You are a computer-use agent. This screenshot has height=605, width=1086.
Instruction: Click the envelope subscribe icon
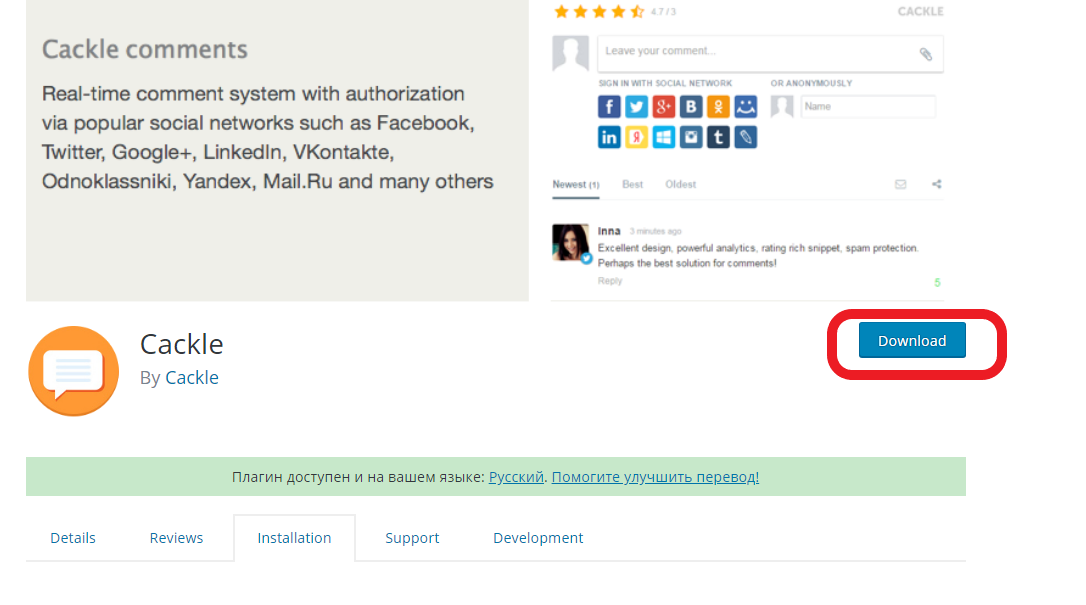tap(900, 184)
